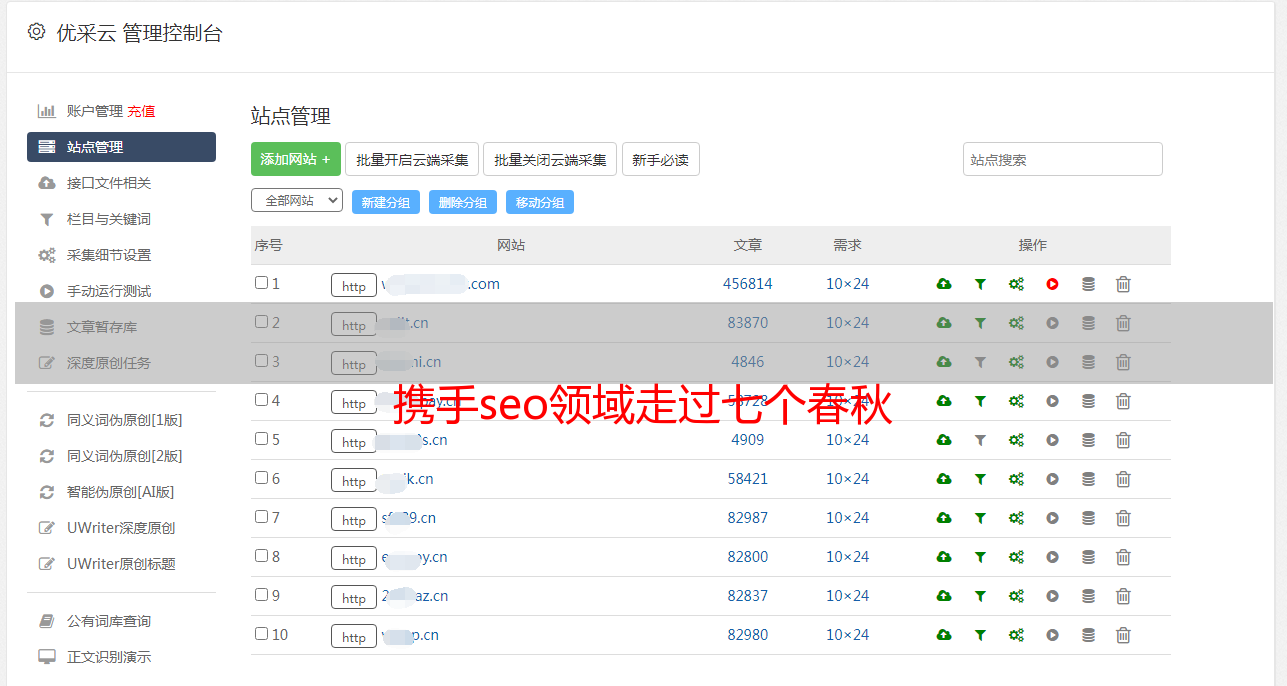Open the database icon in row 9

tap(1088, 596)
